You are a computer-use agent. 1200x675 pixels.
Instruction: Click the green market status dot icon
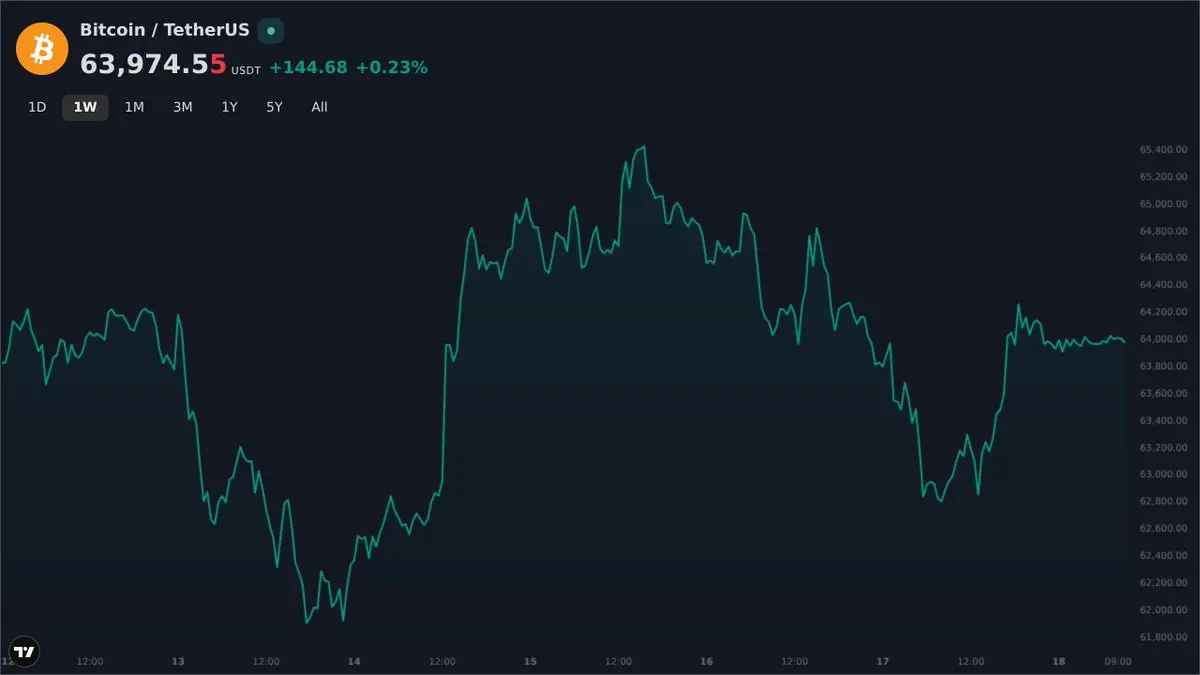pos(271,31)
